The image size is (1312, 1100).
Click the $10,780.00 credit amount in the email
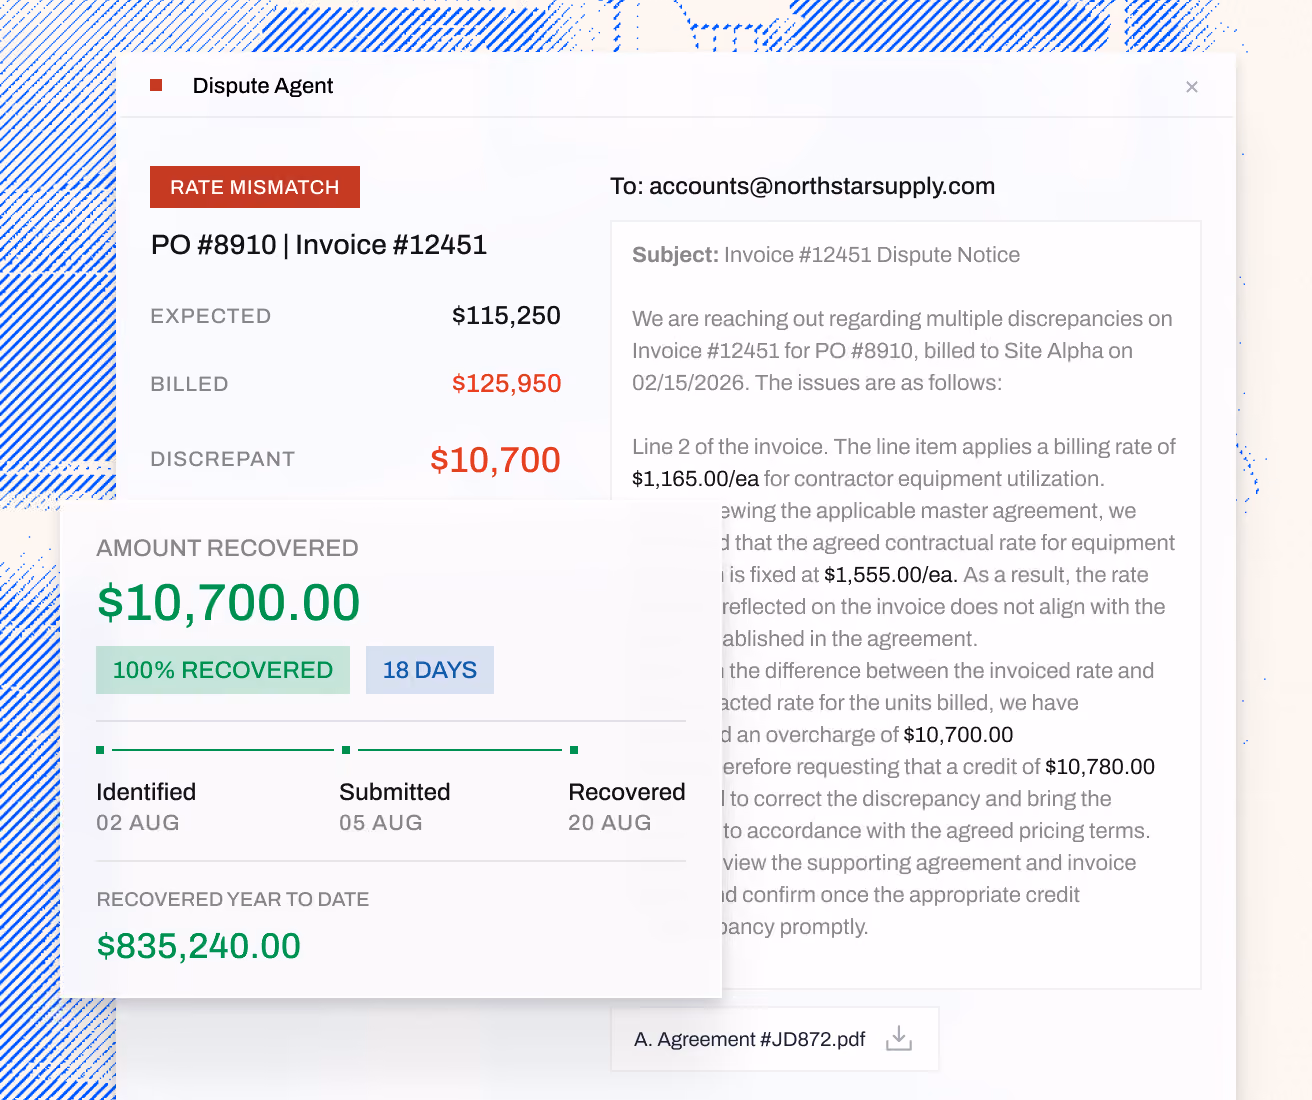(x=1100, y=767)
